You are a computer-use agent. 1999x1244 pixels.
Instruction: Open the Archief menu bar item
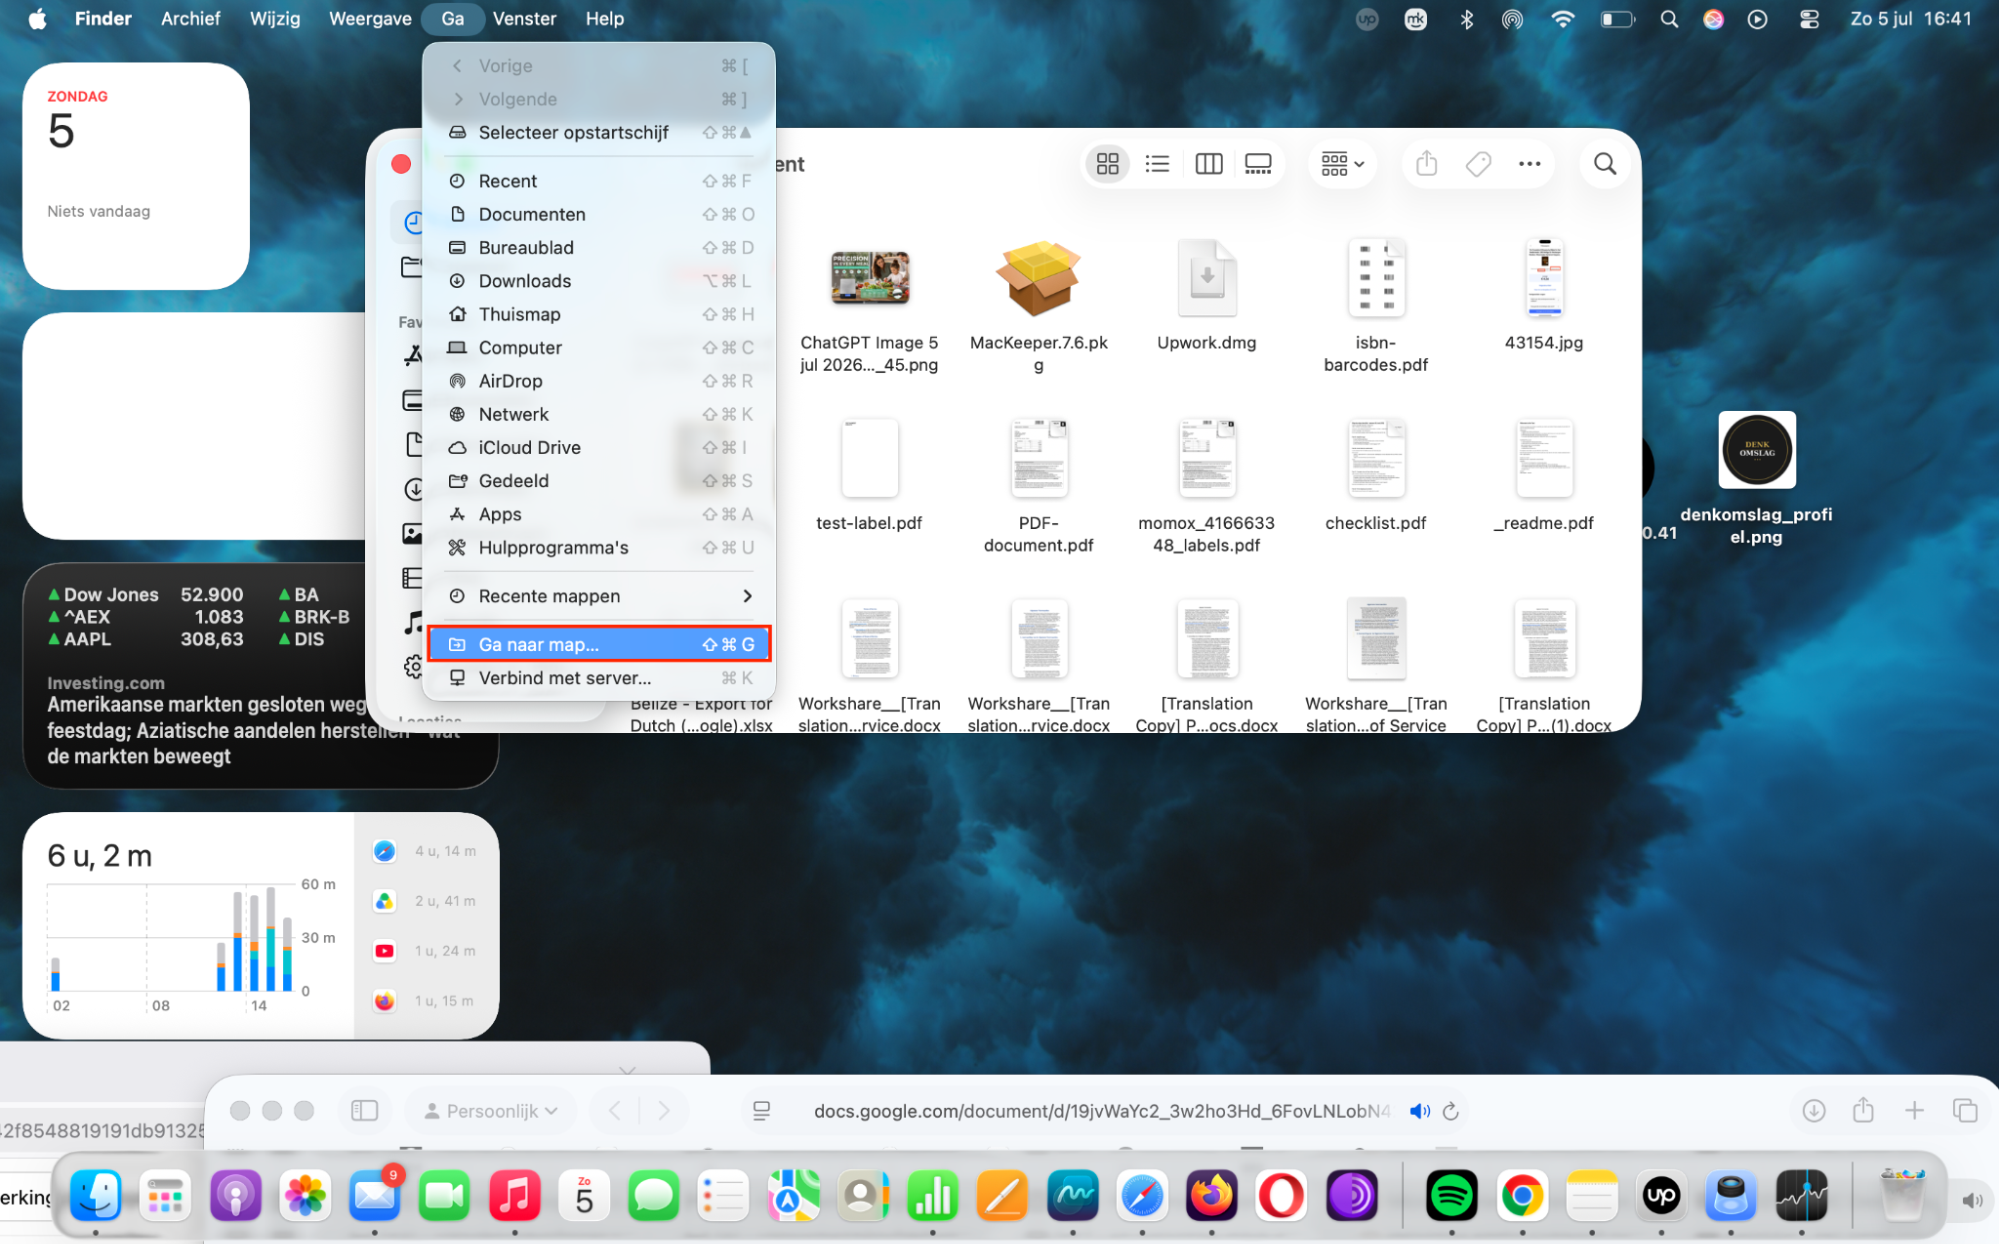point(190,18)
